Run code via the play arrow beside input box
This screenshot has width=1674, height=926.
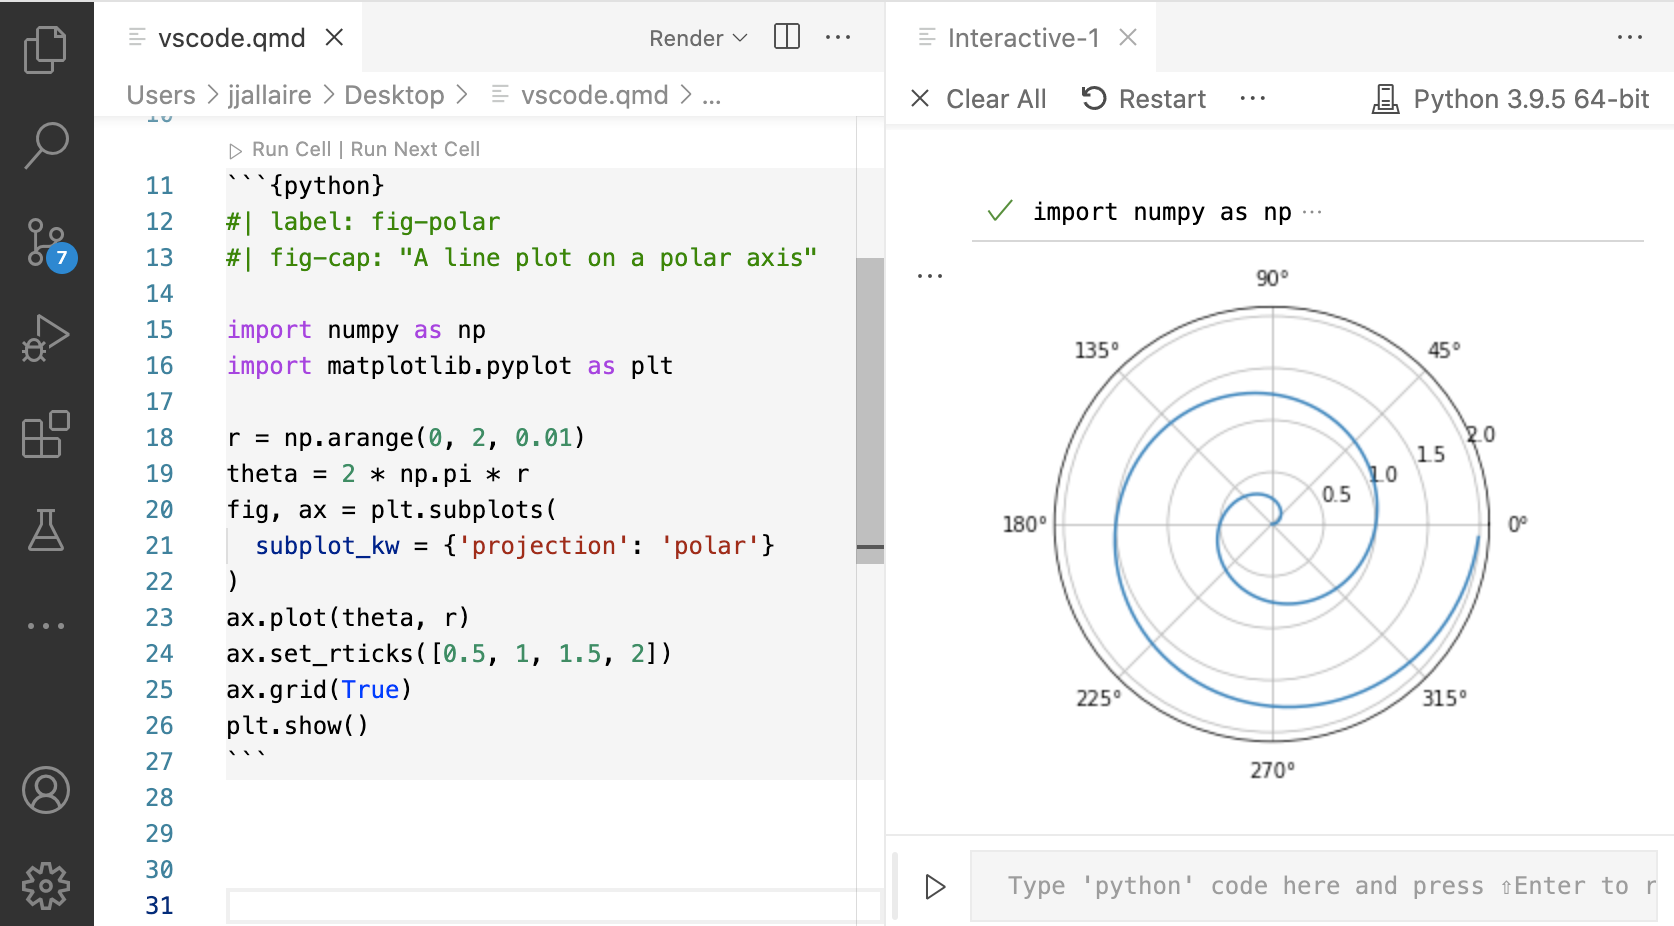point(936,886)
